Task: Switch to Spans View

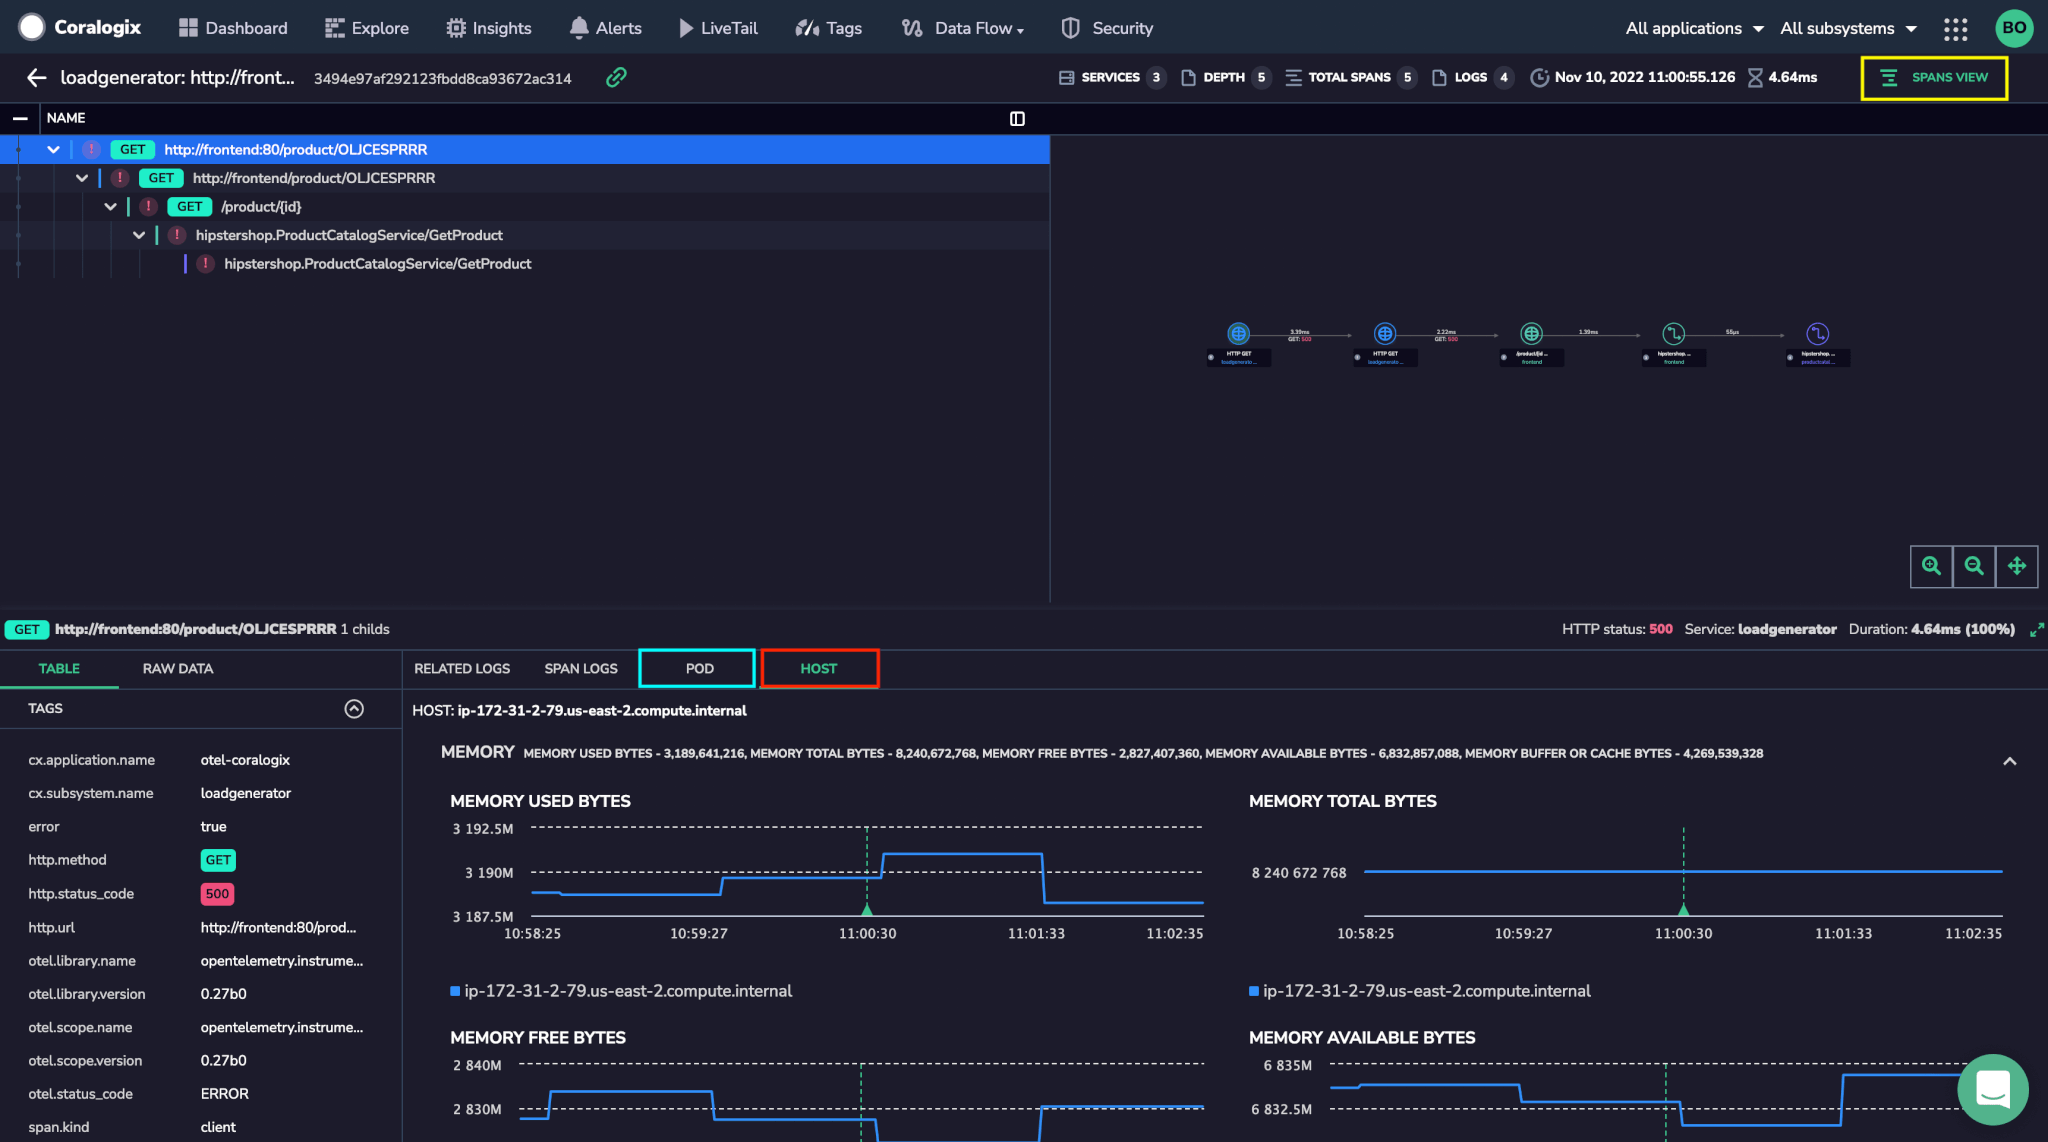Action: (x=1934, y=77)
